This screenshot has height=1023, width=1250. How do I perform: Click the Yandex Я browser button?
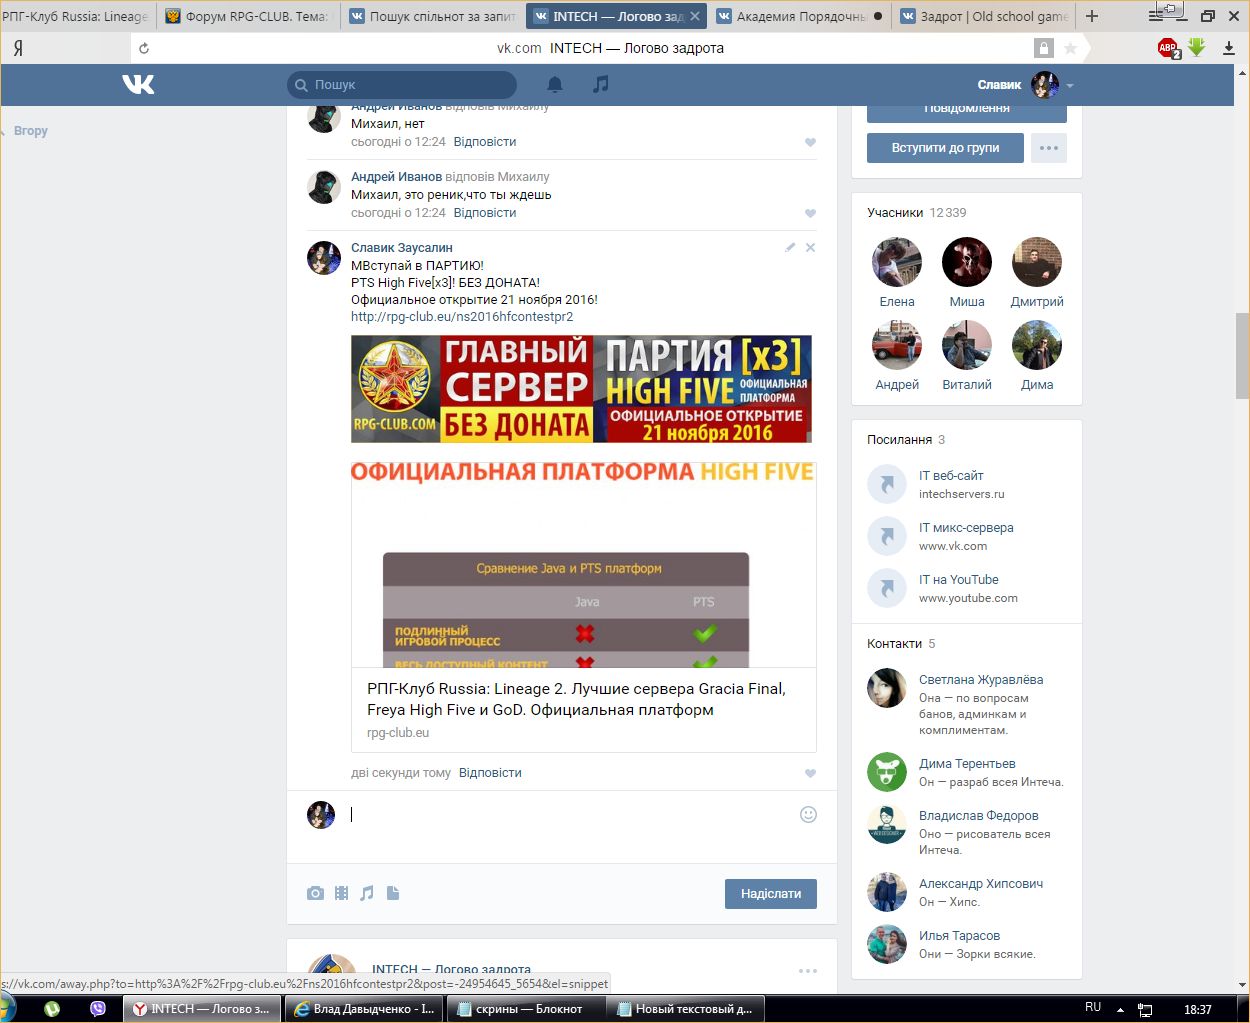pos(18,48)
